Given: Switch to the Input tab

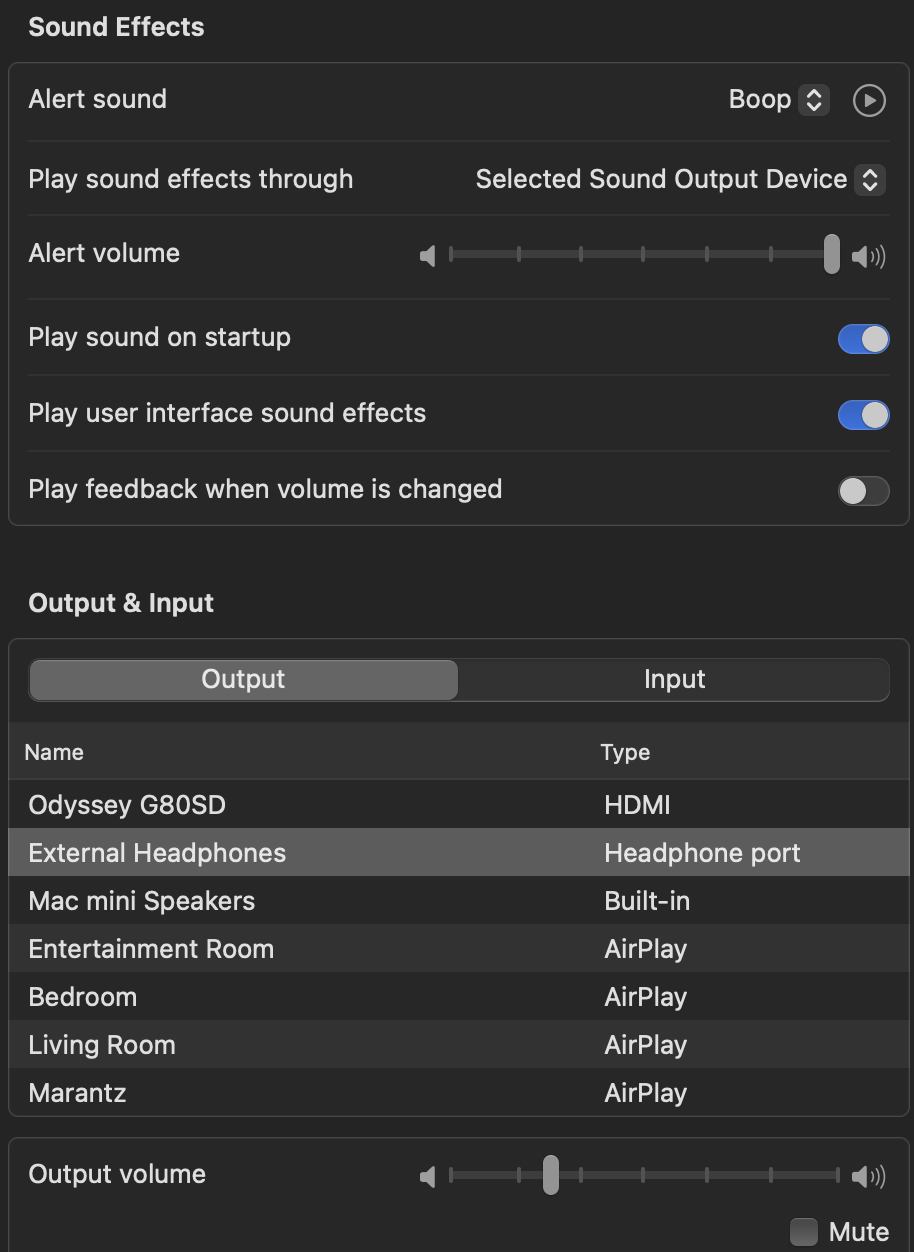Looking at the screenshot, I should [x=674, y=680].
